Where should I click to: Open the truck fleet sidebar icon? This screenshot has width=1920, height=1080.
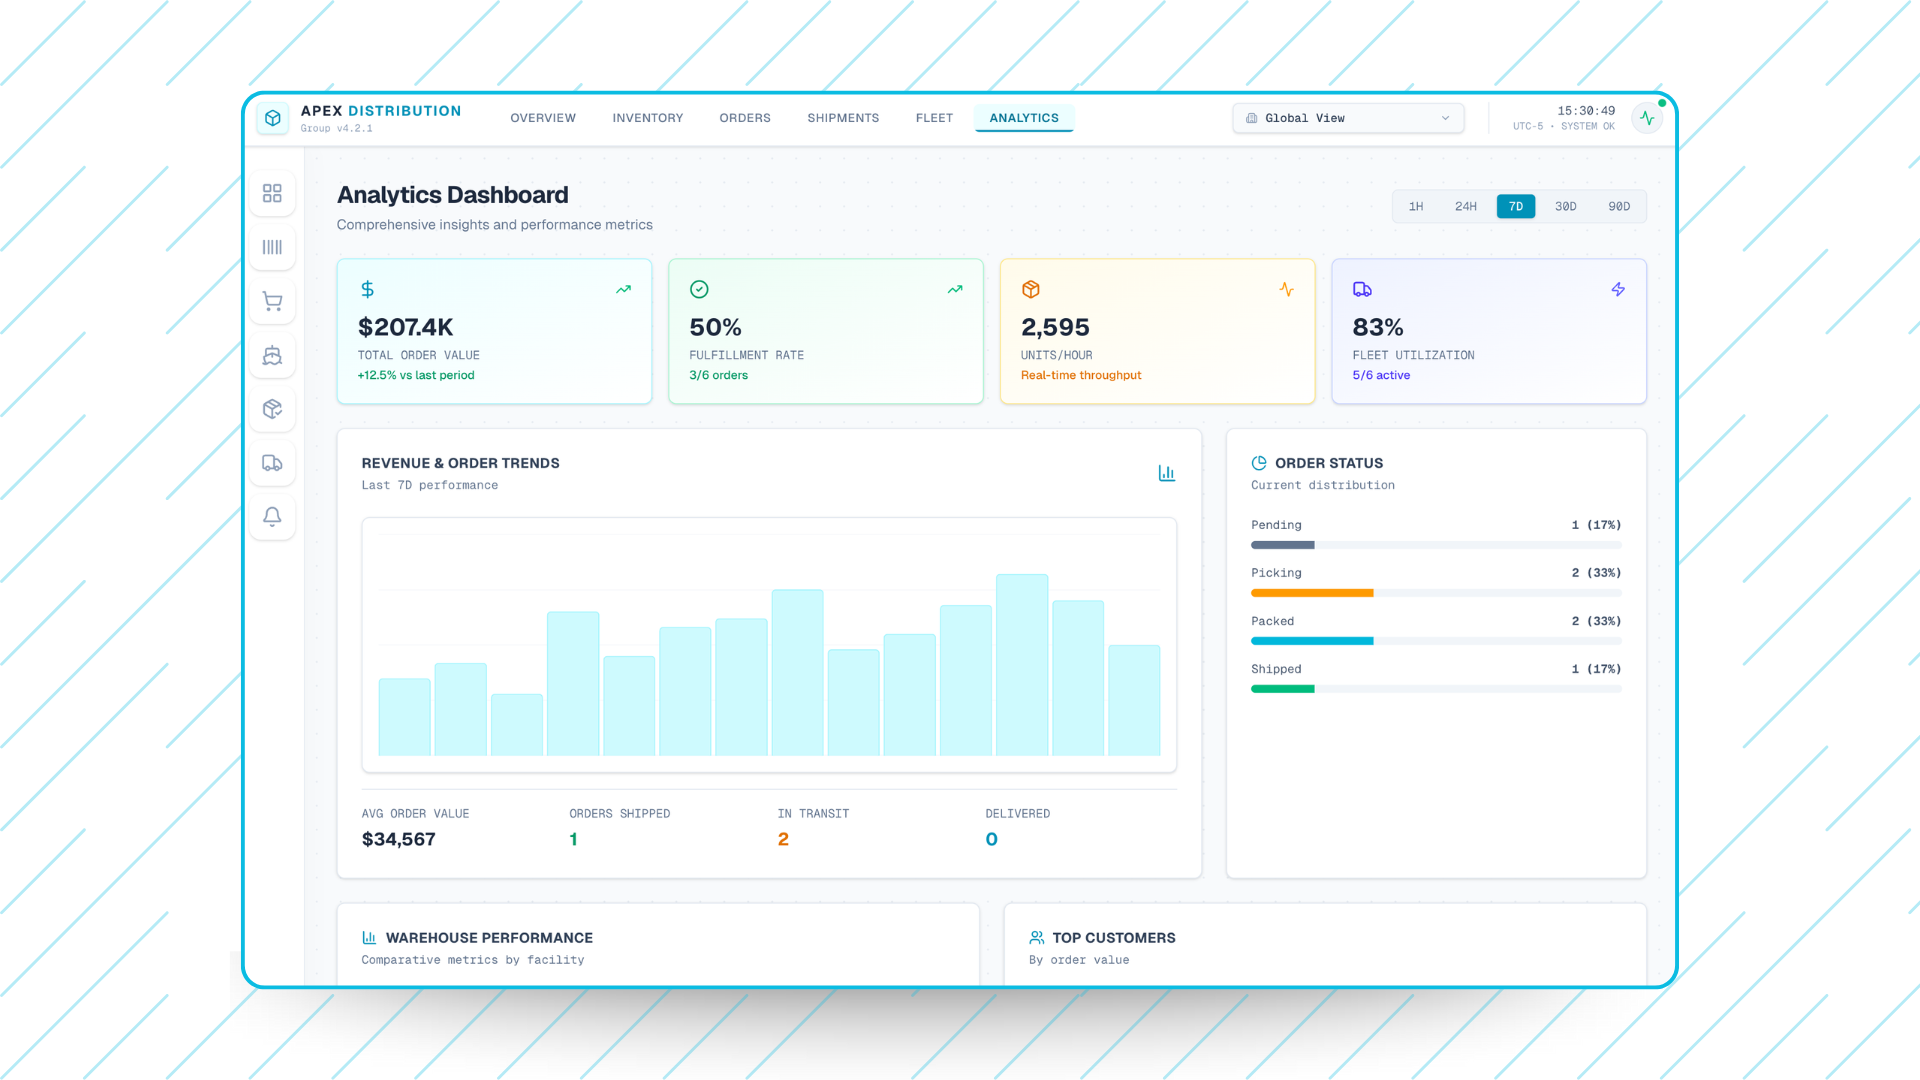pyautogui.click(x=272, y=463)
